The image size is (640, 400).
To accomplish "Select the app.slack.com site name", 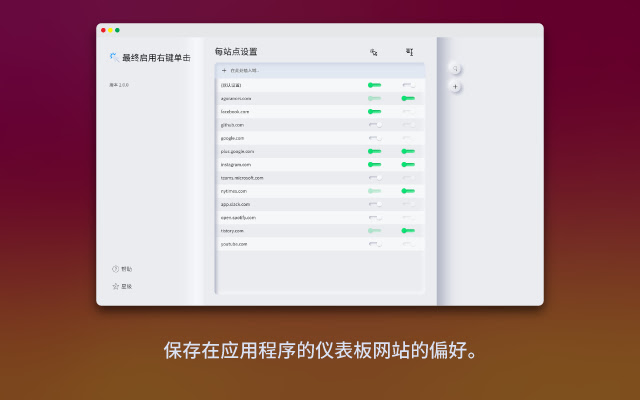I will click(235, 204).
